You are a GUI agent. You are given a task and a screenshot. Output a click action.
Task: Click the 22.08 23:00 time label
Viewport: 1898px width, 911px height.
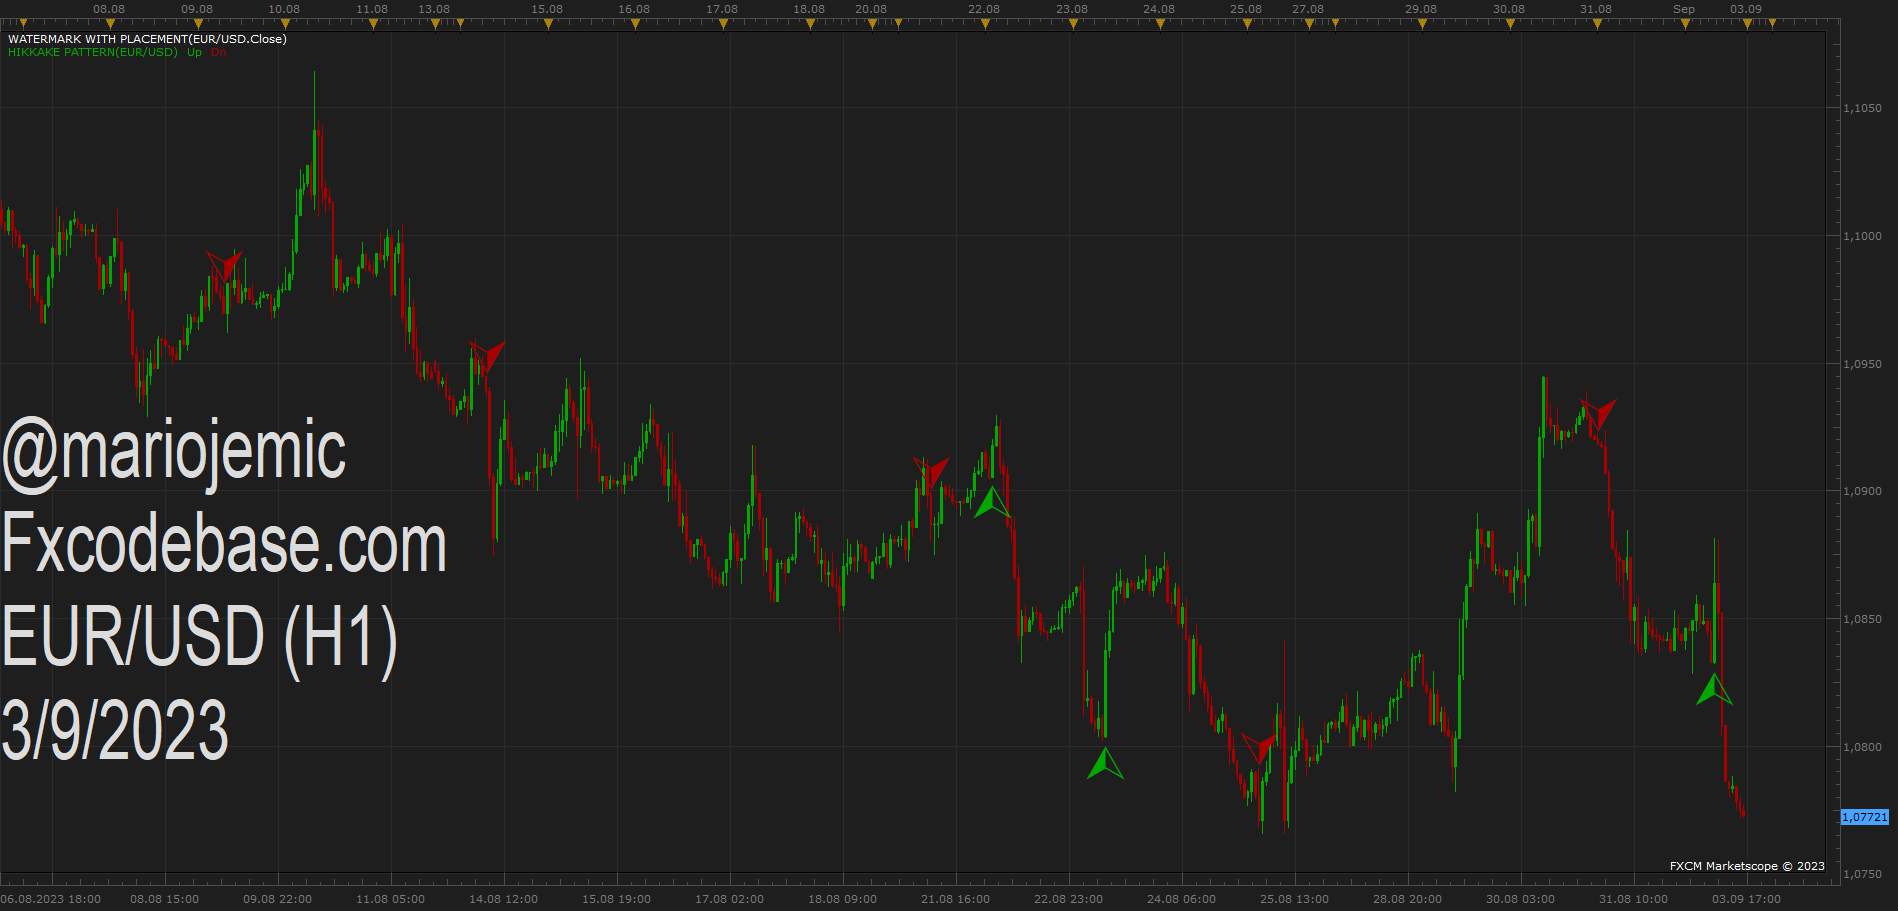(x=1069, y=899)
